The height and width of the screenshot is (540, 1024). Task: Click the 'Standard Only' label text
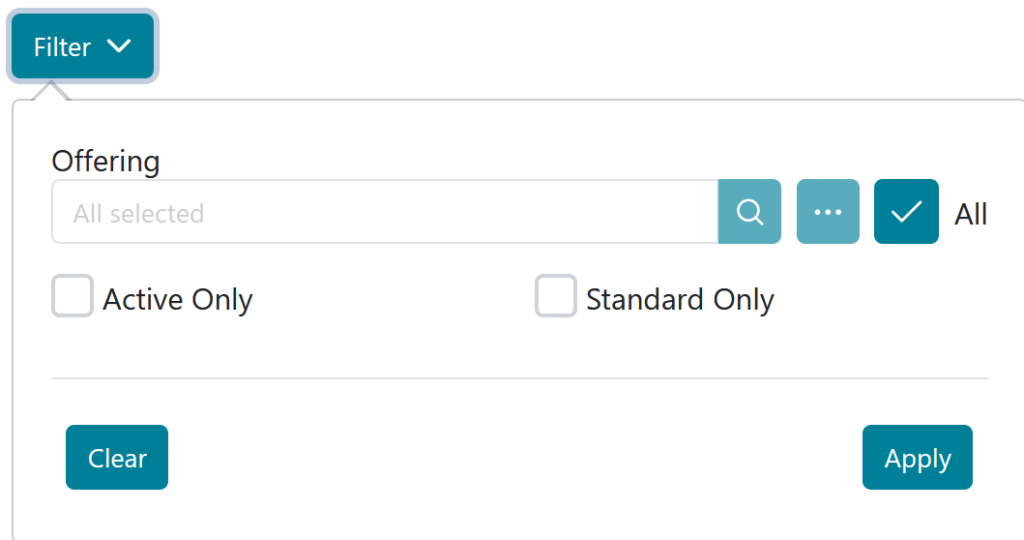click(x=680, y=300)
